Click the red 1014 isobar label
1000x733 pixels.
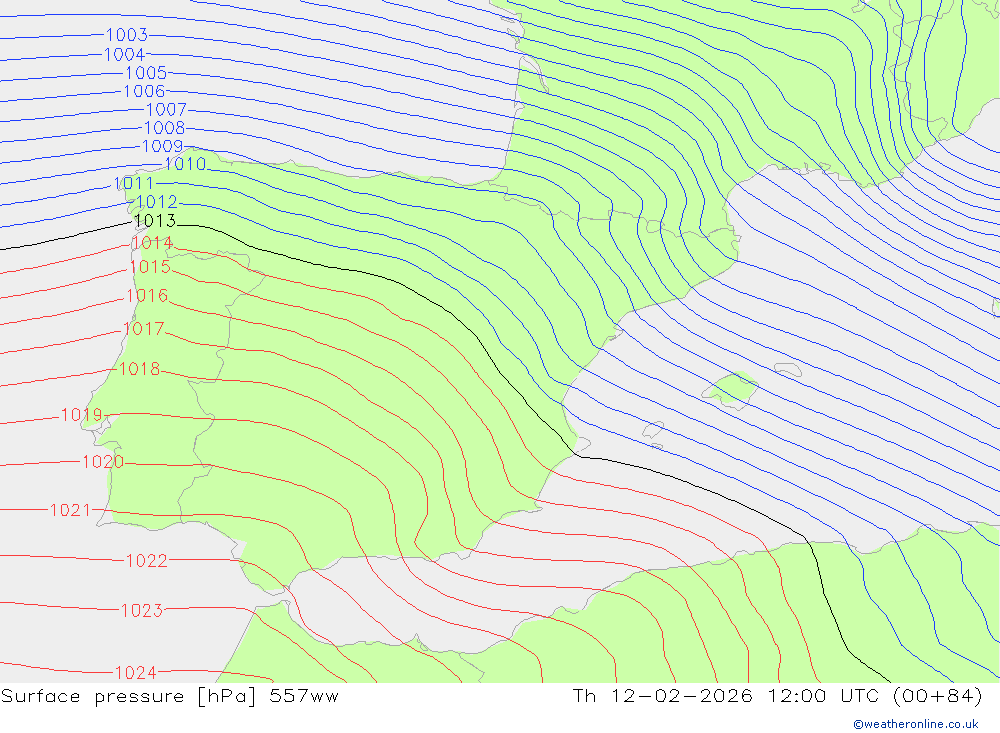[x=152, y=243]
